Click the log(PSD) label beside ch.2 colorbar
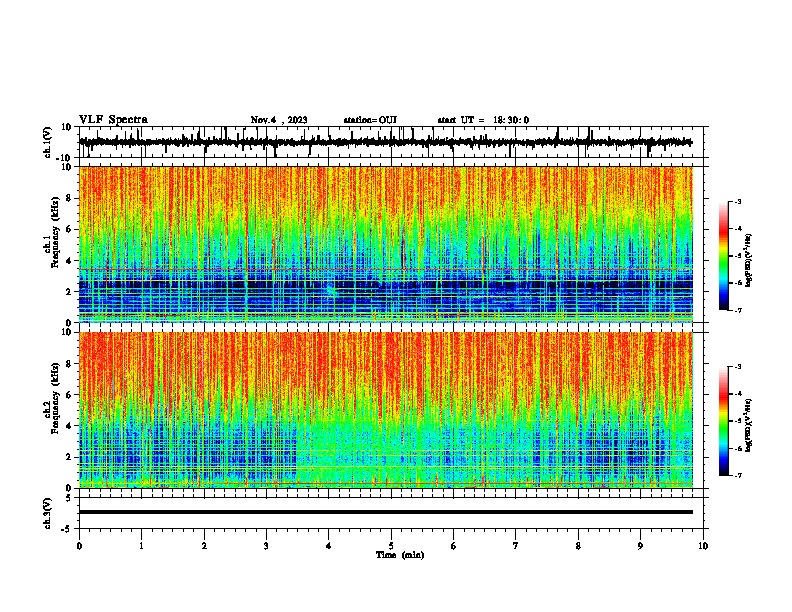This screenshot has width=792, height=612. (749, 425)
